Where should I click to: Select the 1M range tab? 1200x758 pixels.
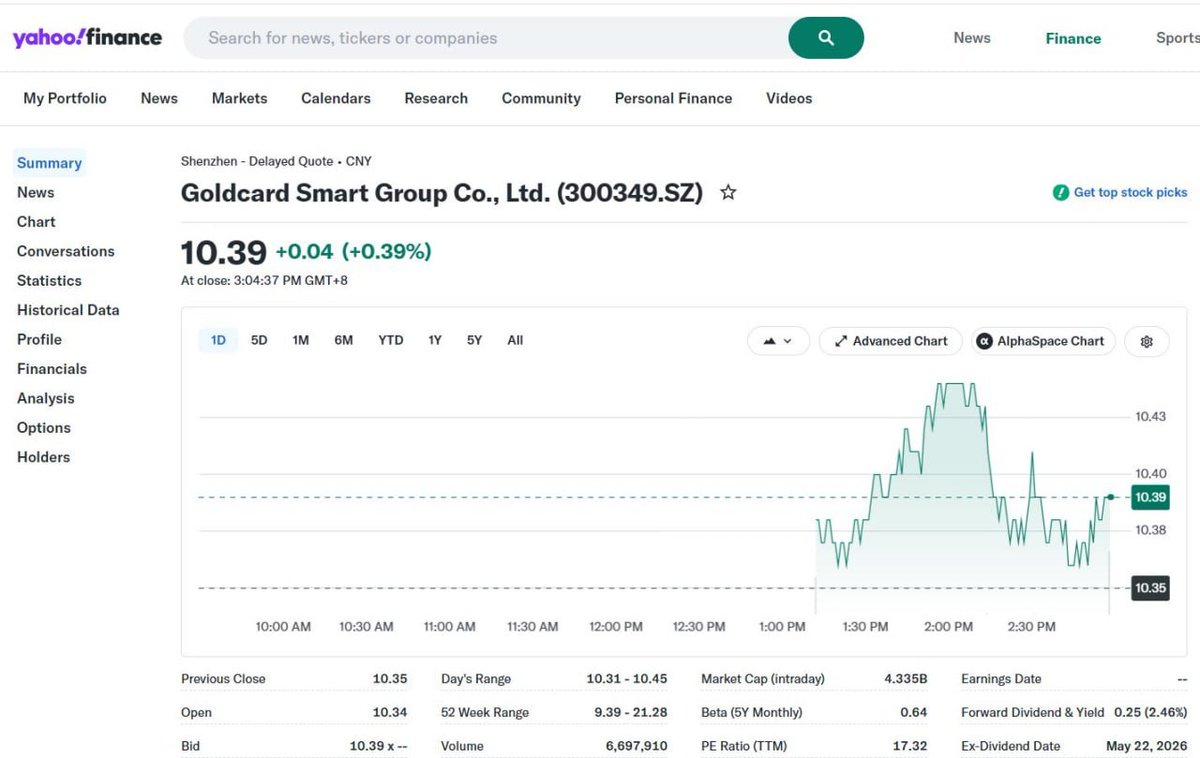[x=300, y=340]
